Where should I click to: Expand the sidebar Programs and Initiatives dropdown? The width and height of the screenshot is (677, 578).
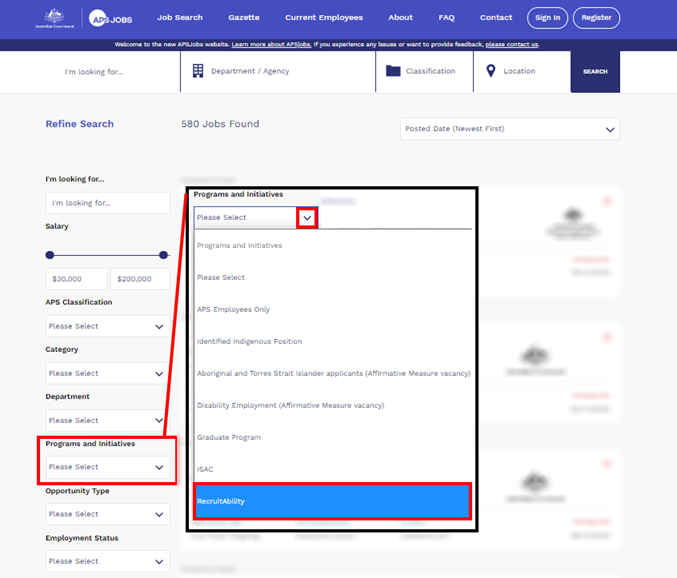[x=108, y=467]
